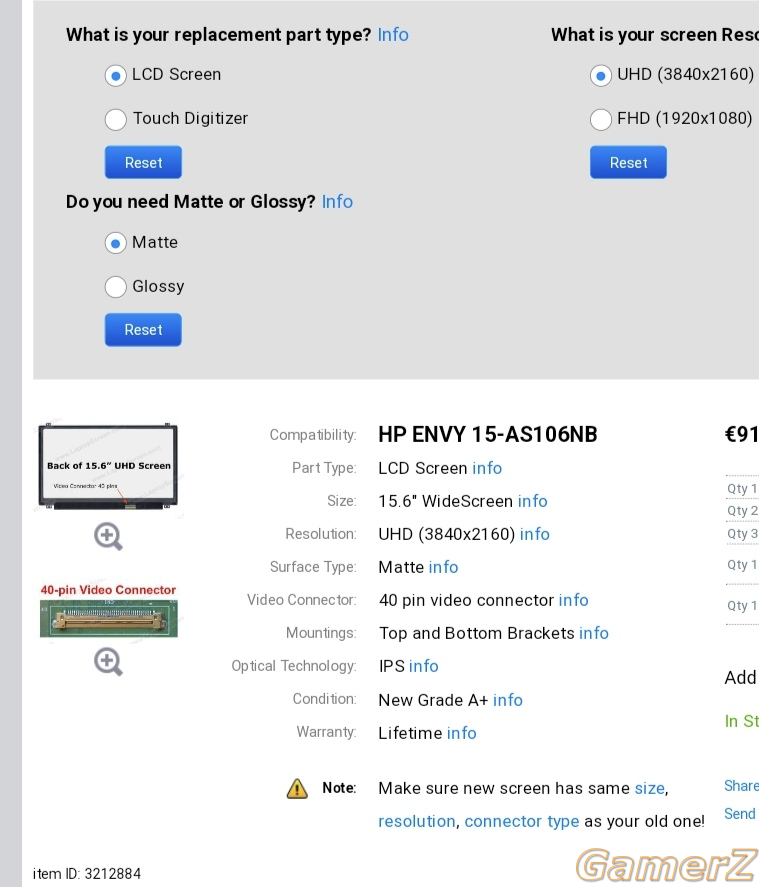Reset the Matte or Glossy selection
Screen dimensions: 759x887
[x=143, y=330]
